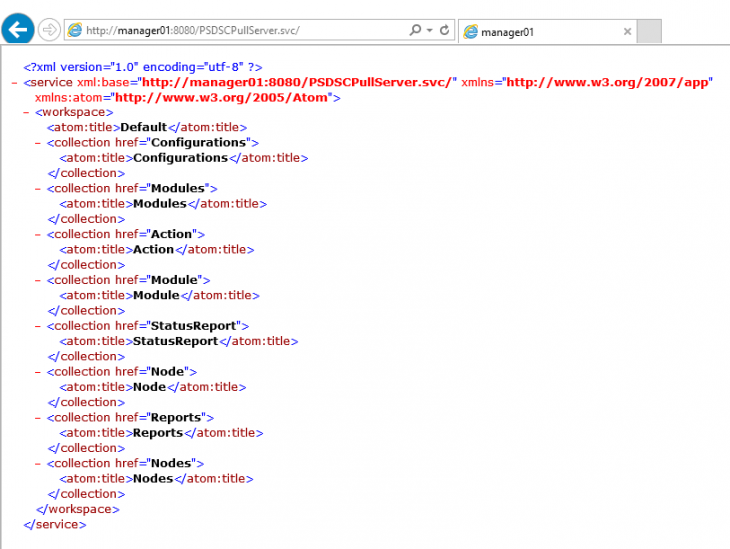Collapse the Reports collection node
730x549 pixels.
tap(38, 418)
